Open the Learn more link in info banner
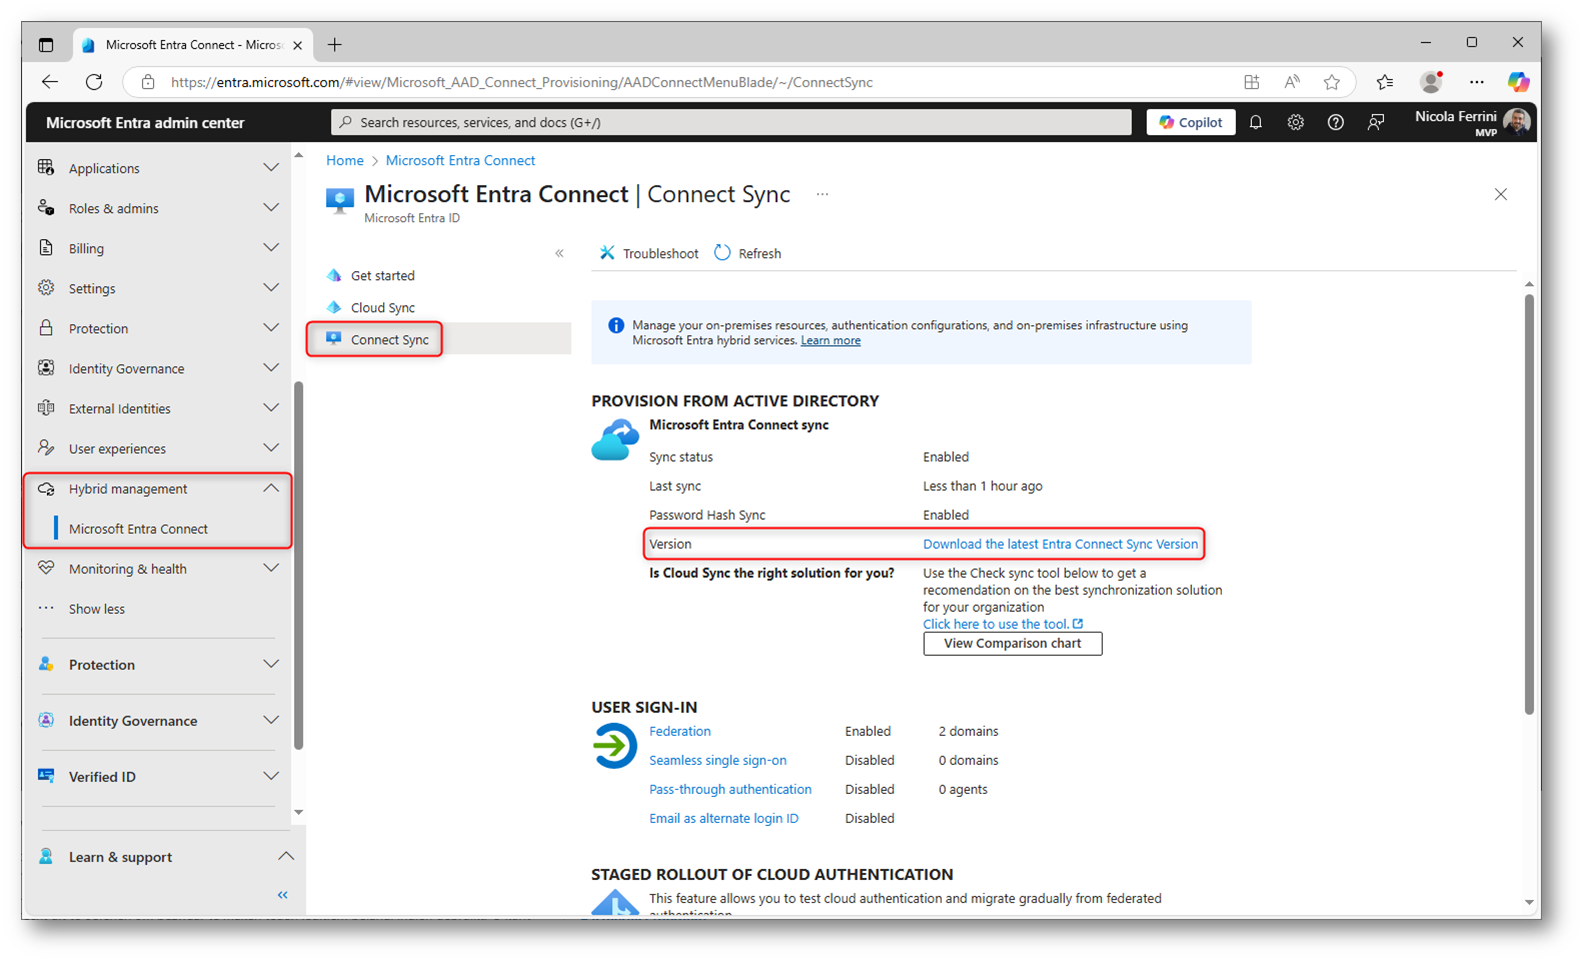Screen dimensions: 1584x962 [x=830, y=341]
